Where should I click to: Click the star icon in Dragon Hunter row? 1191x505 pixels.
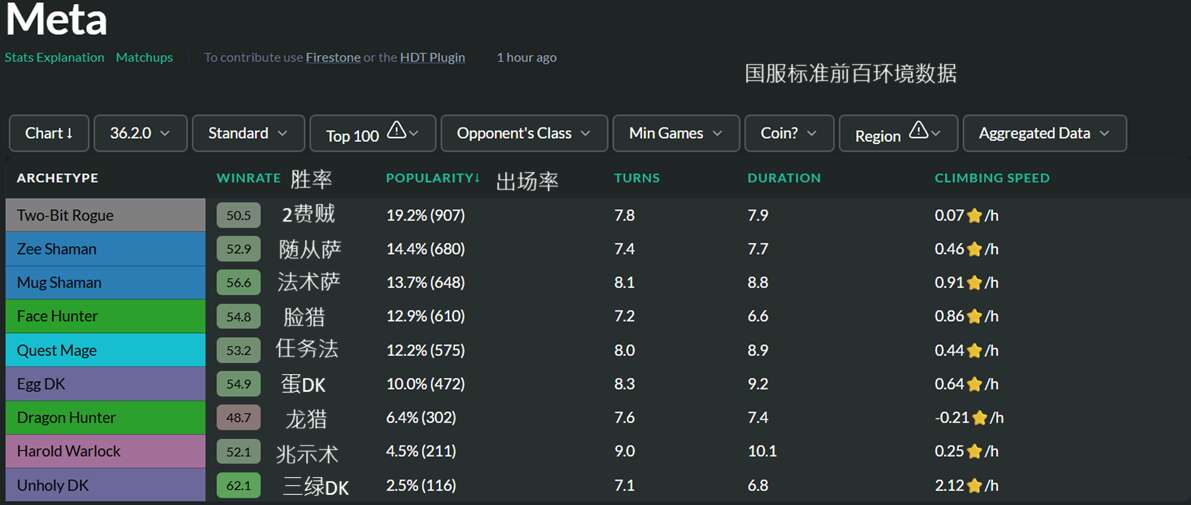point(980,418)
